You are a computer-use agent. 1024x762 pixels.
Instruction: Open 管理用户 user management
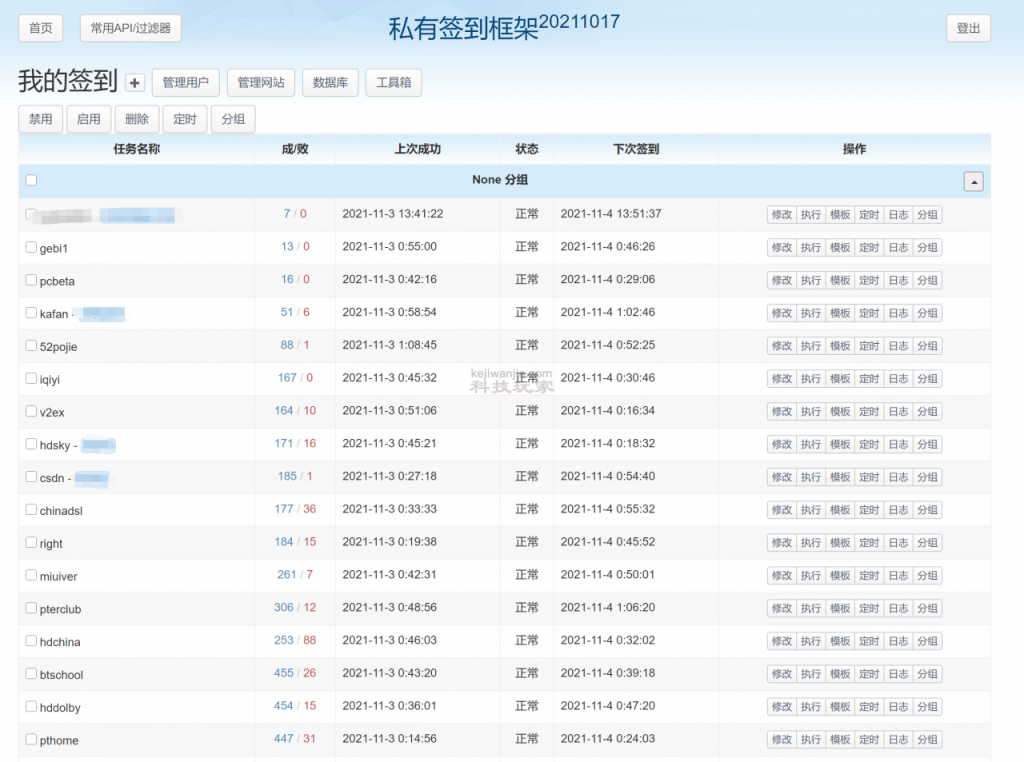tap(184, 82)
